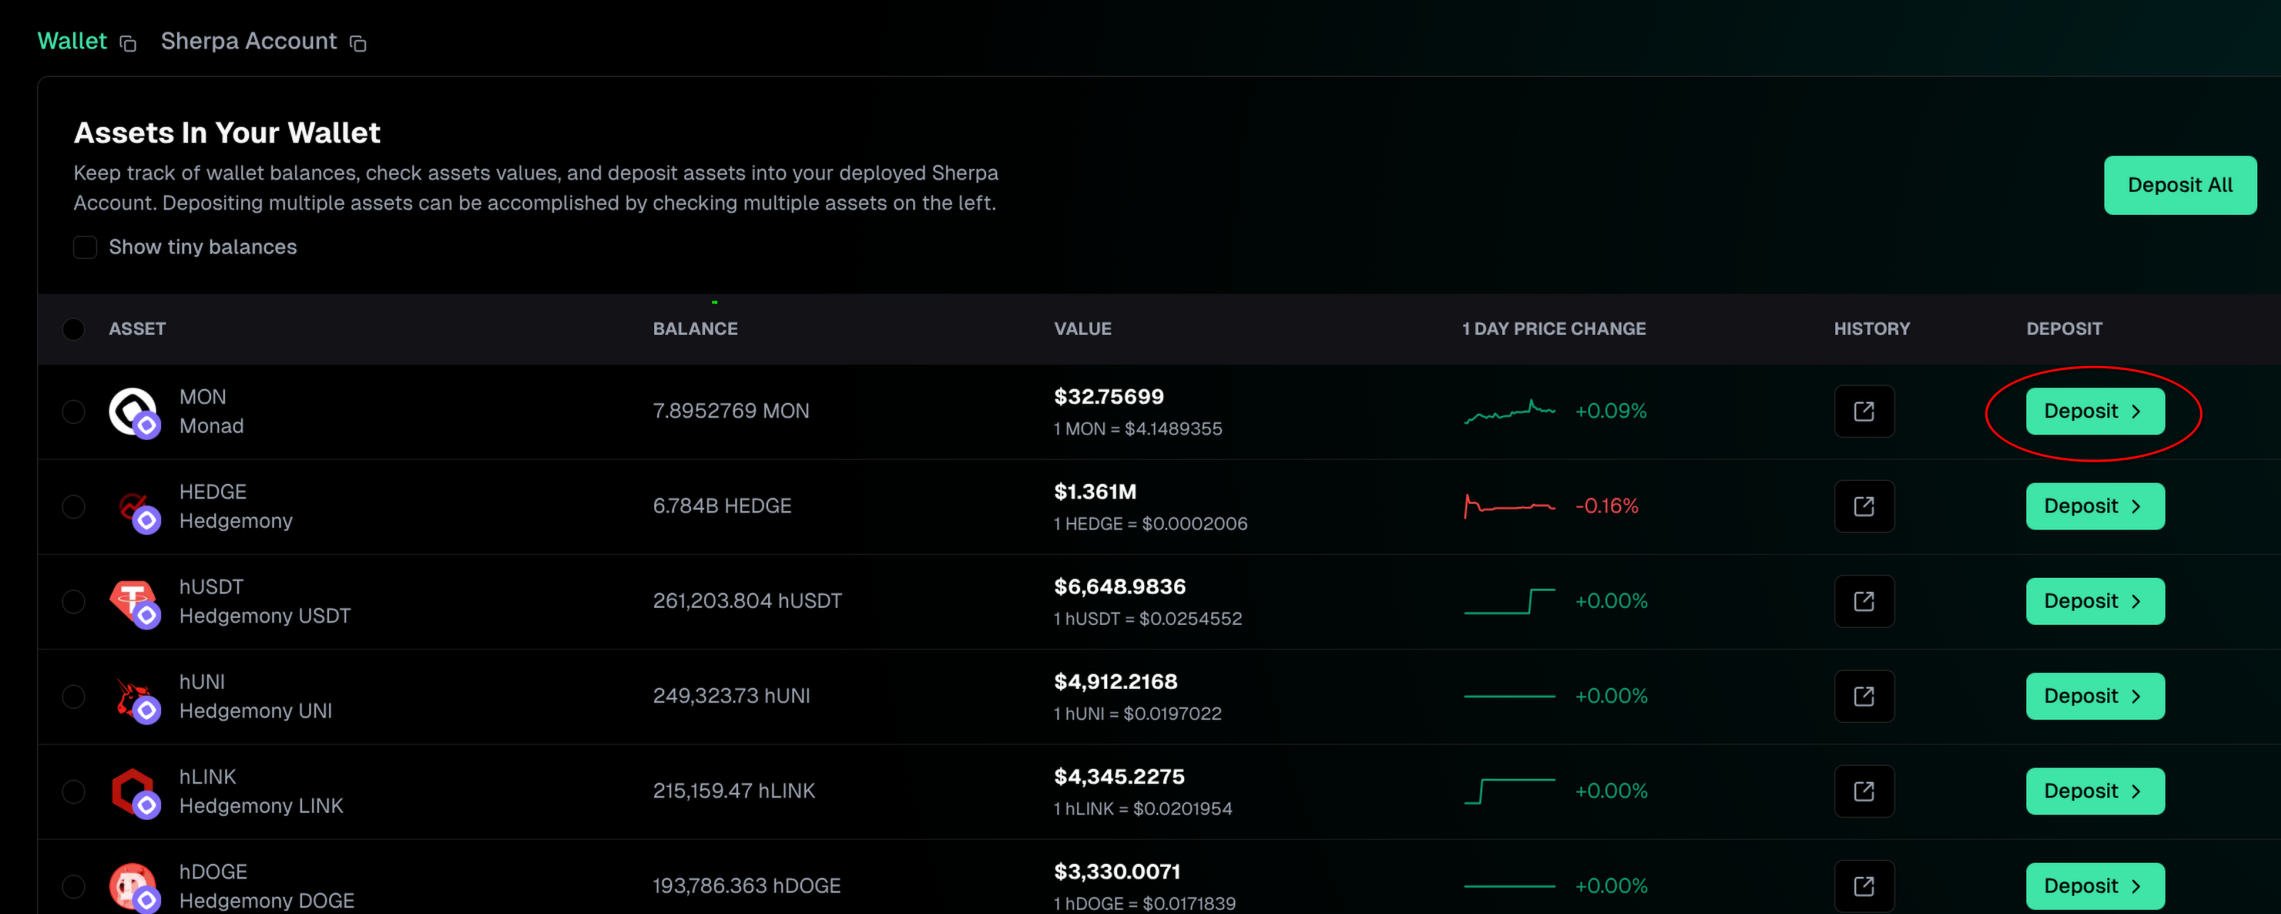
Task: Copy the Sherpa Account address icon
Action: (358, 43)
